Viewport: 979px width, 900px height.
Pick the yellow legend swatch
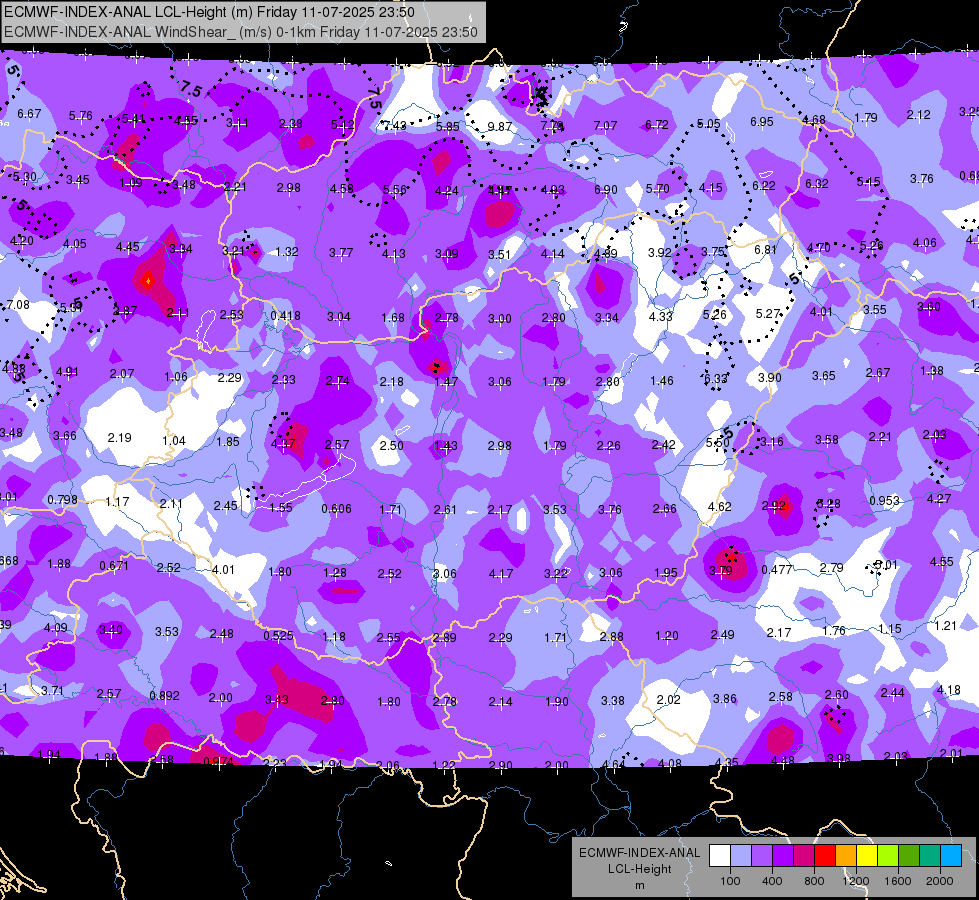[867, 856]
